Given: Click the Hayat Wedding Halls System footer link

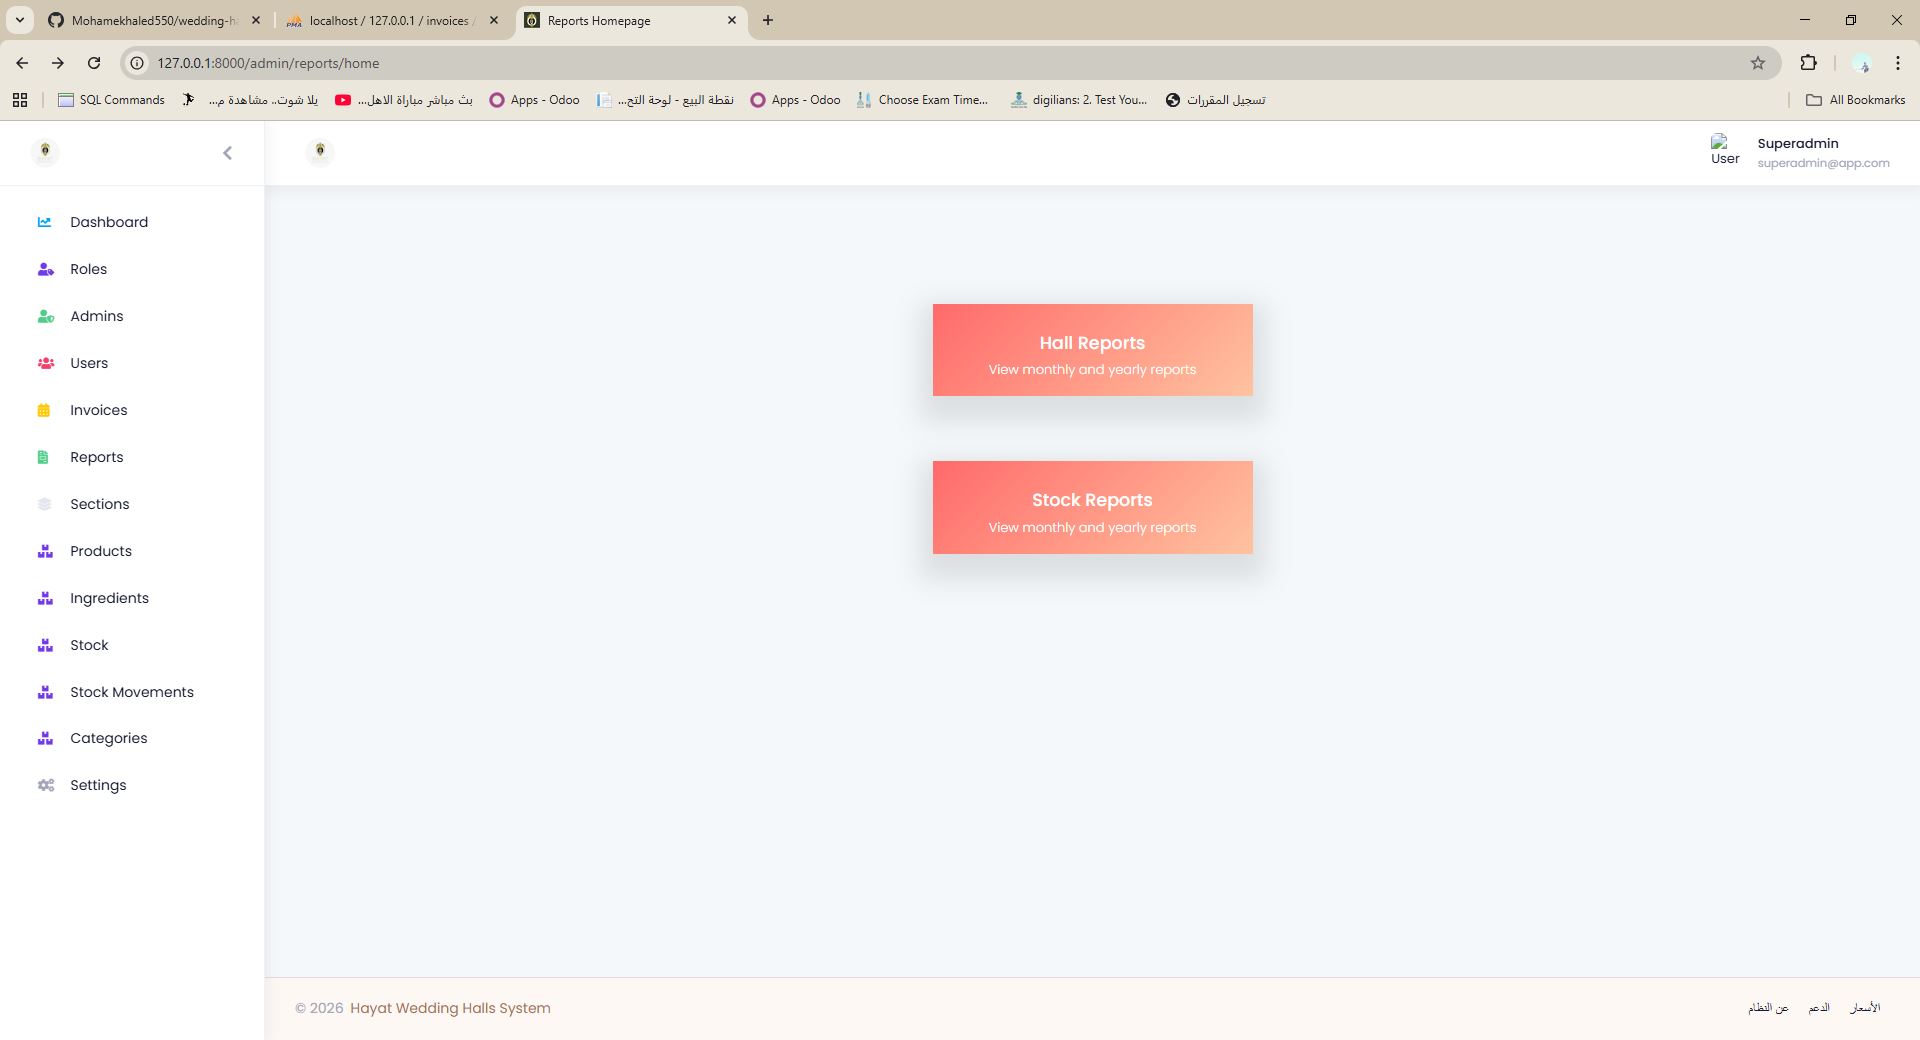Looking at the screenshot, I should [450, 1008].
